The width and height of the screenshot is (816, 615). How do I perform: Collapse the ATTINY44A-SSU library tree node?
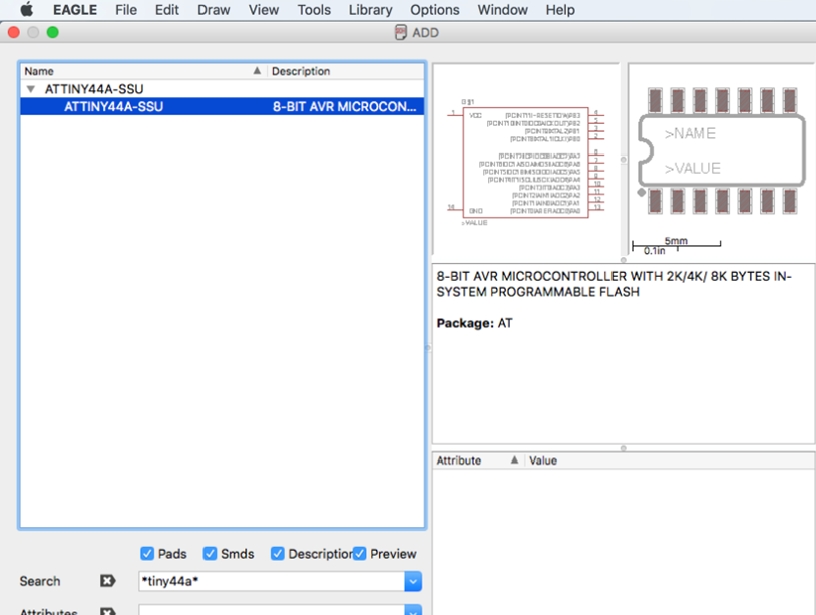tap(31, 89)
